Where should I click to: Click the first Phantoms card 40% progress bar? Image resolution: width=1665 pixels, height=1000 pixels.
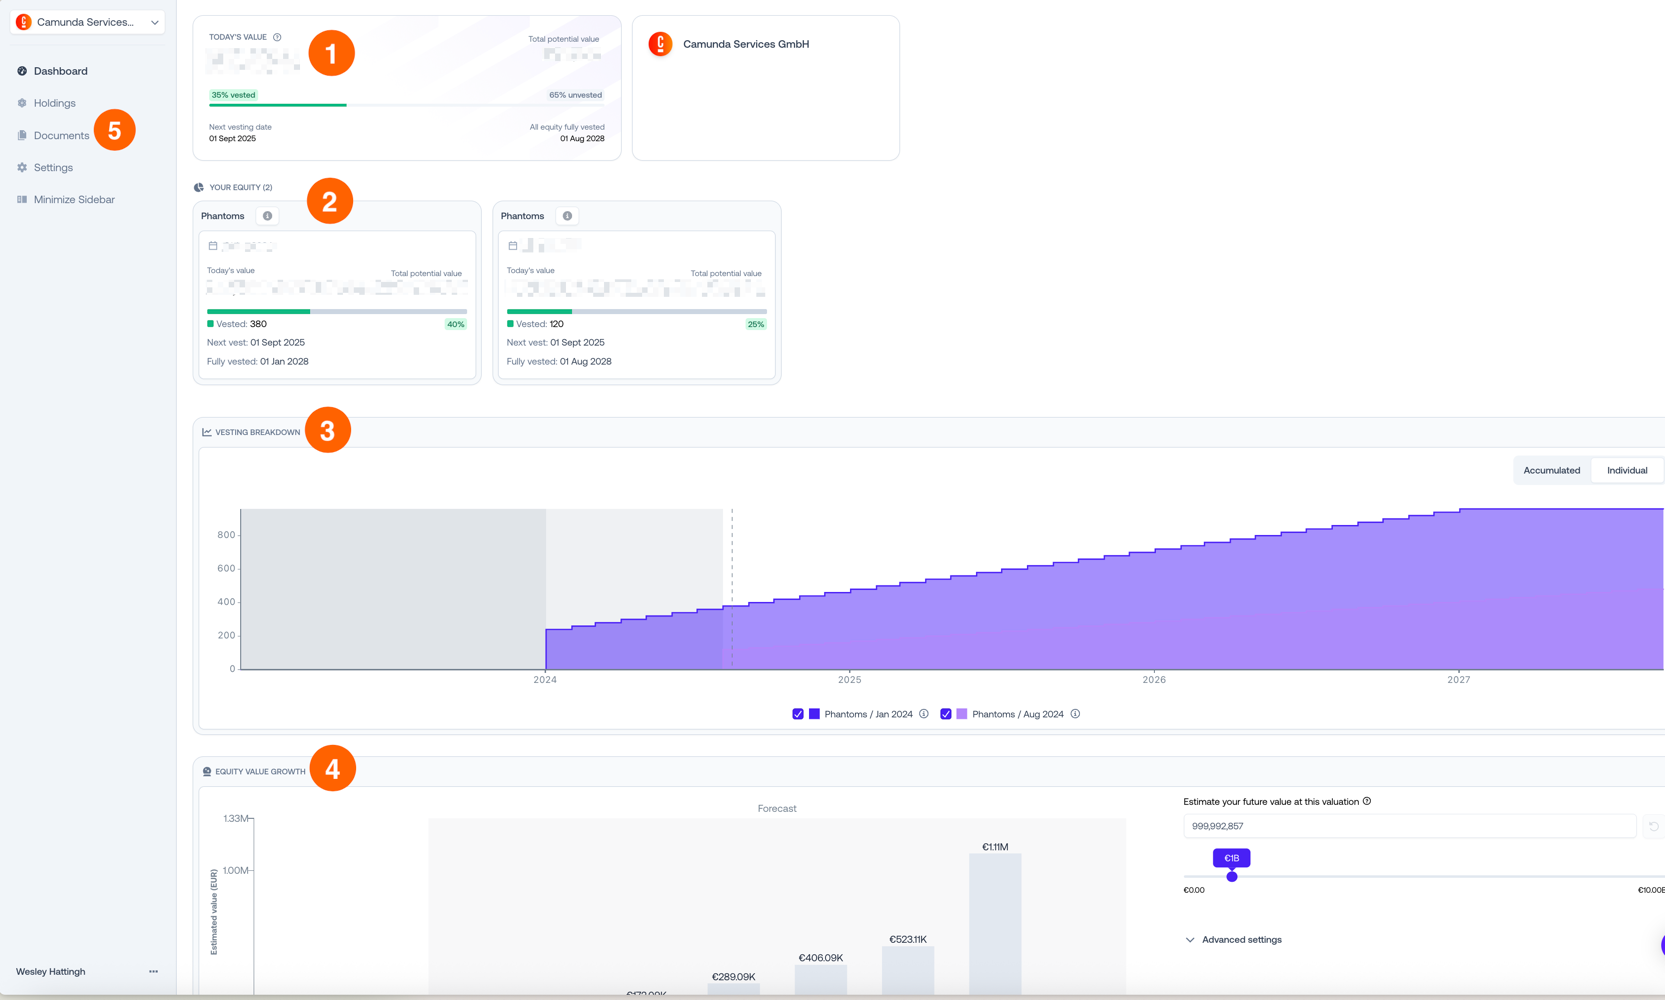point(337,312)
